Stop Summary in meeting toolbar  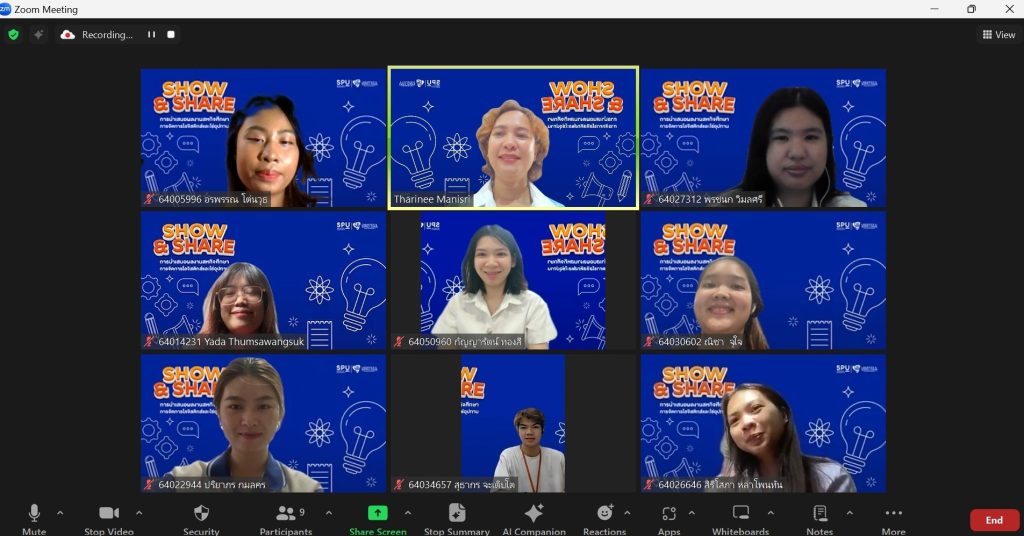click(456, 519)
